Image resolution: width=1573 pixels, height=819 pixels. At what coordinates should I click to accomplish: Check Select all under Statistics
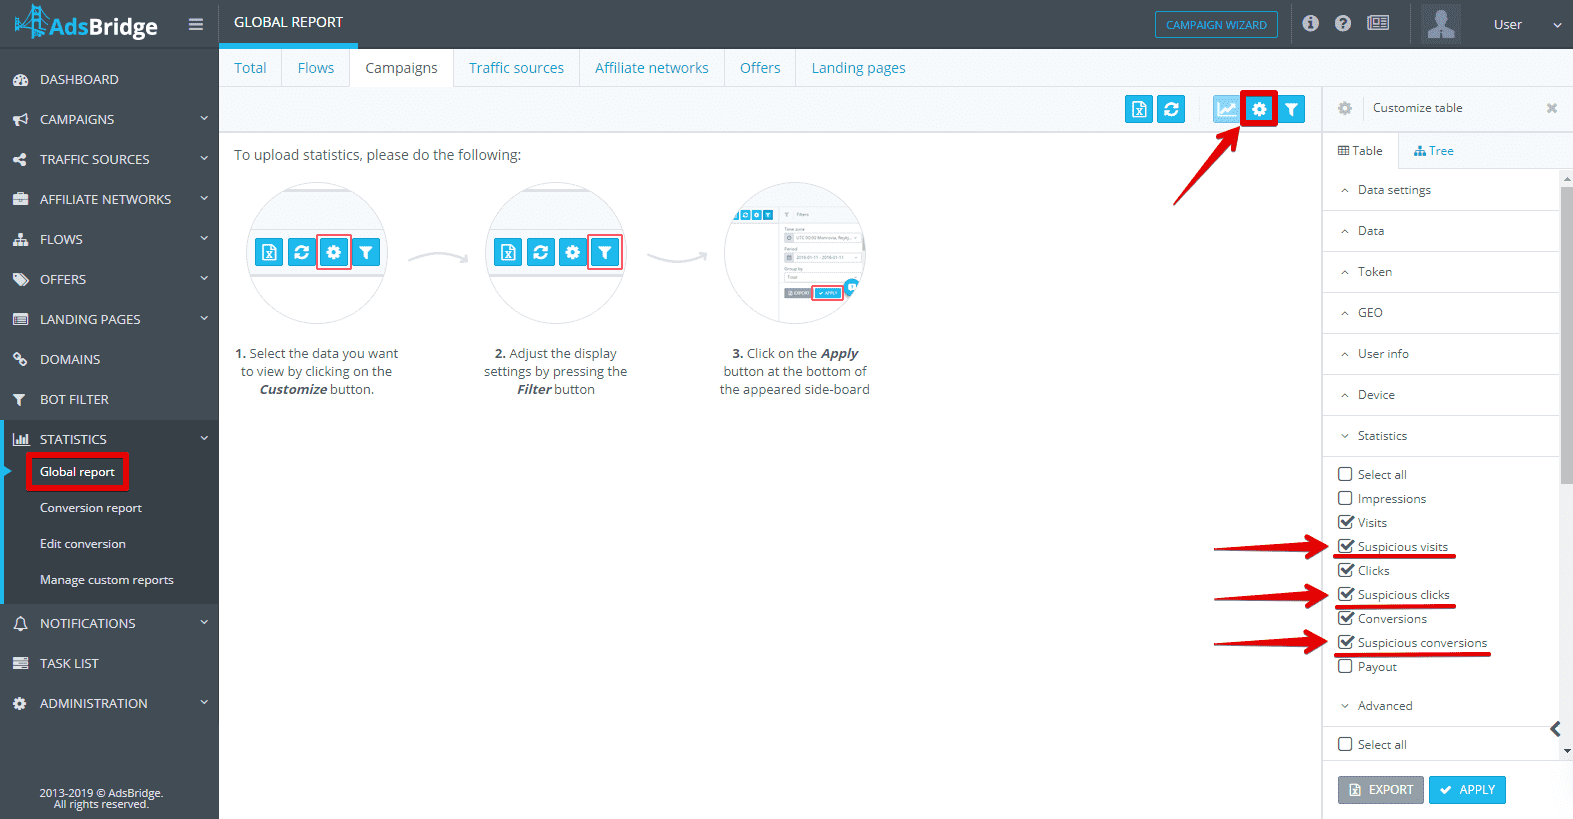(1345, 474)
